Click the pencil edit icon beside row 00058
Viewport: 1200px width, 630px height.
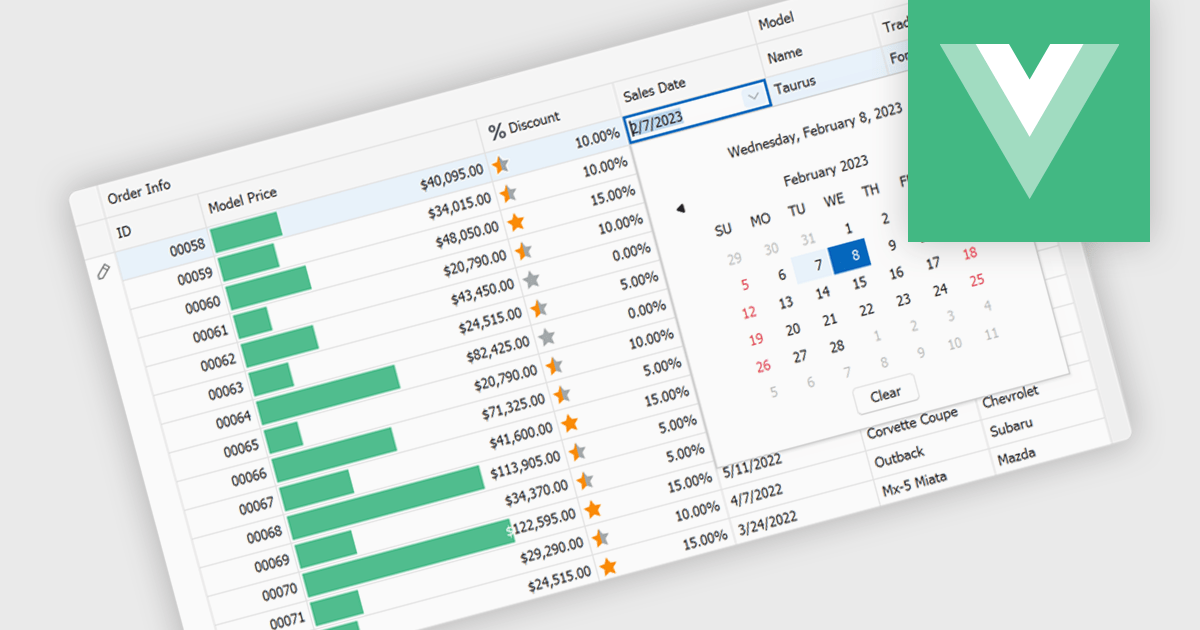[103, 271]
